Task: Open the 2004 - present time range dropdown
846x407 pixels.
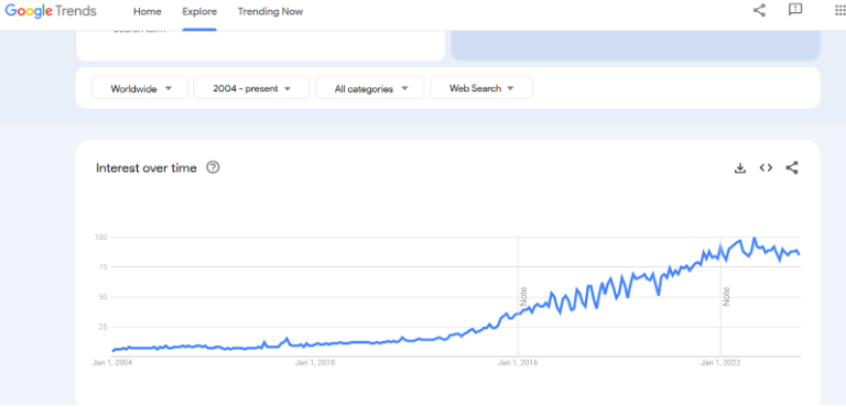Action: click(251, 88)
